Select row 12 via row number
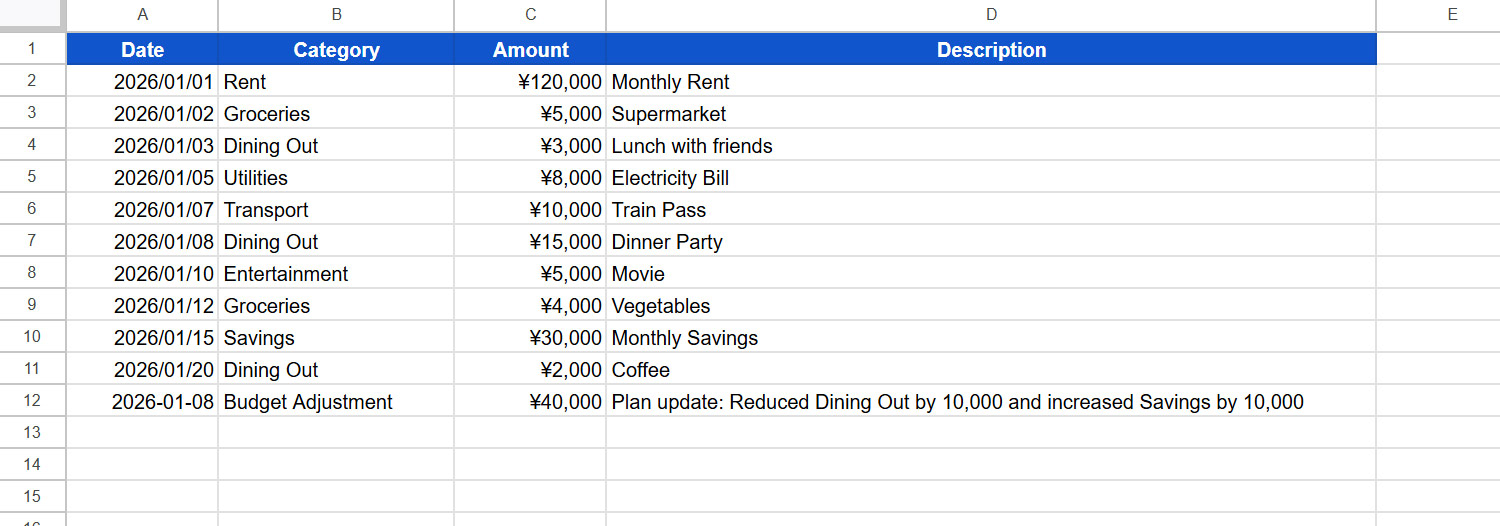The width and height of the screenshot is (1500, 526). (x=32, y=401)
